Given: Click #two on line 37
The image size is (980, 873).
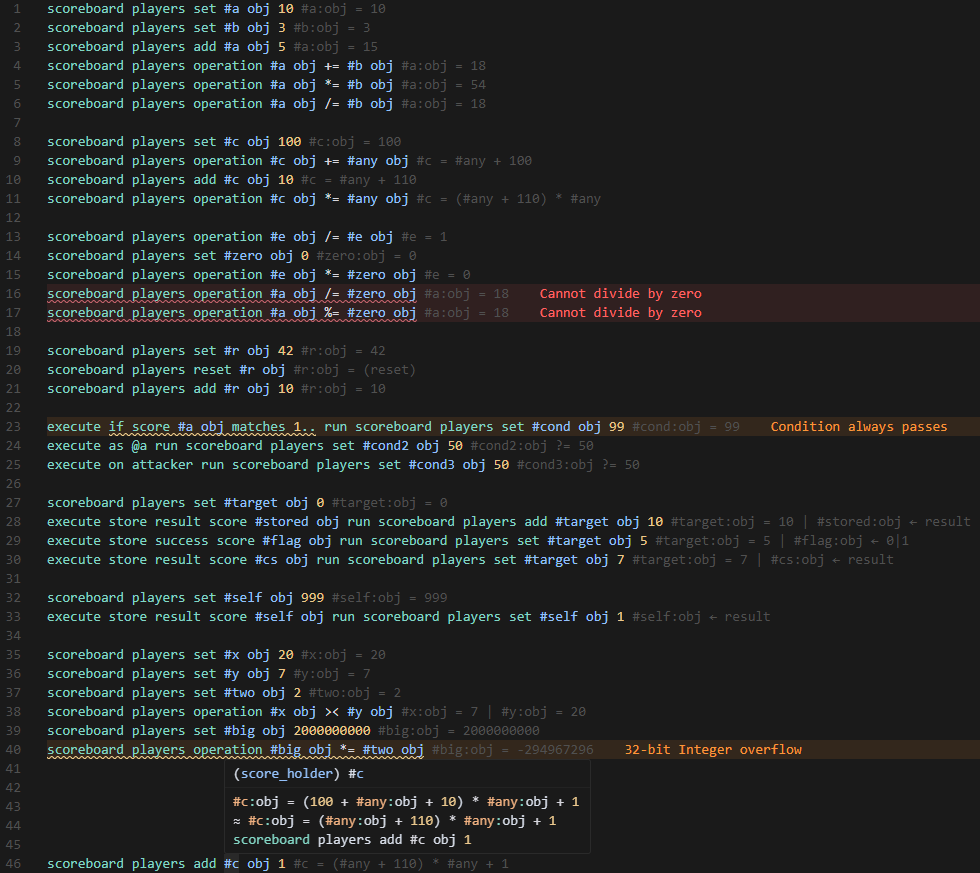Looking at the screenshot, I should coord(239,693).
